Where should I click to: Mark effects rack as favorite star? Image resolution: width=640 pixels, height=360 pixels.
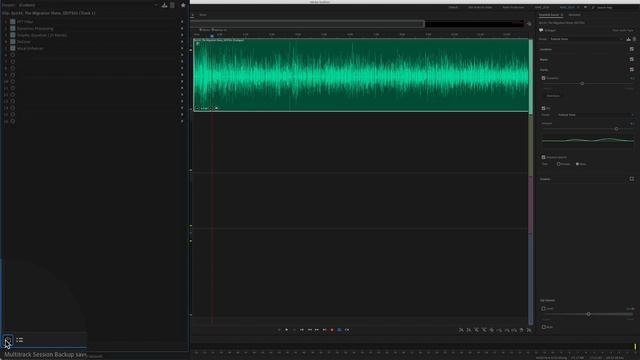tap(183, 5)
